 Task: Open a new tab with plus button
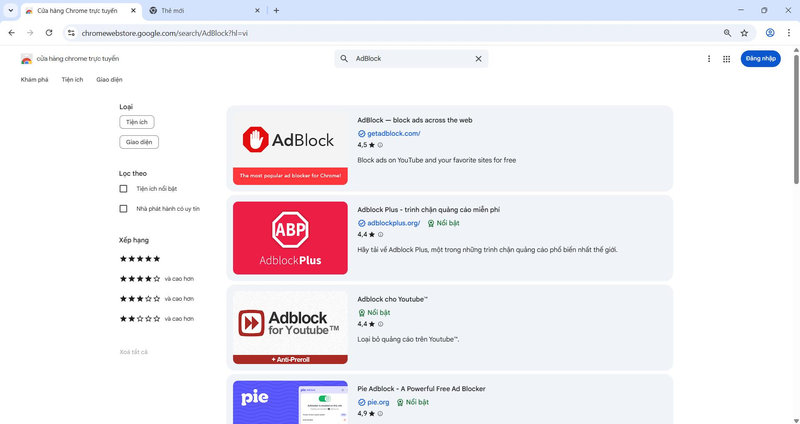pyautogui.click(x=276, y=10)
